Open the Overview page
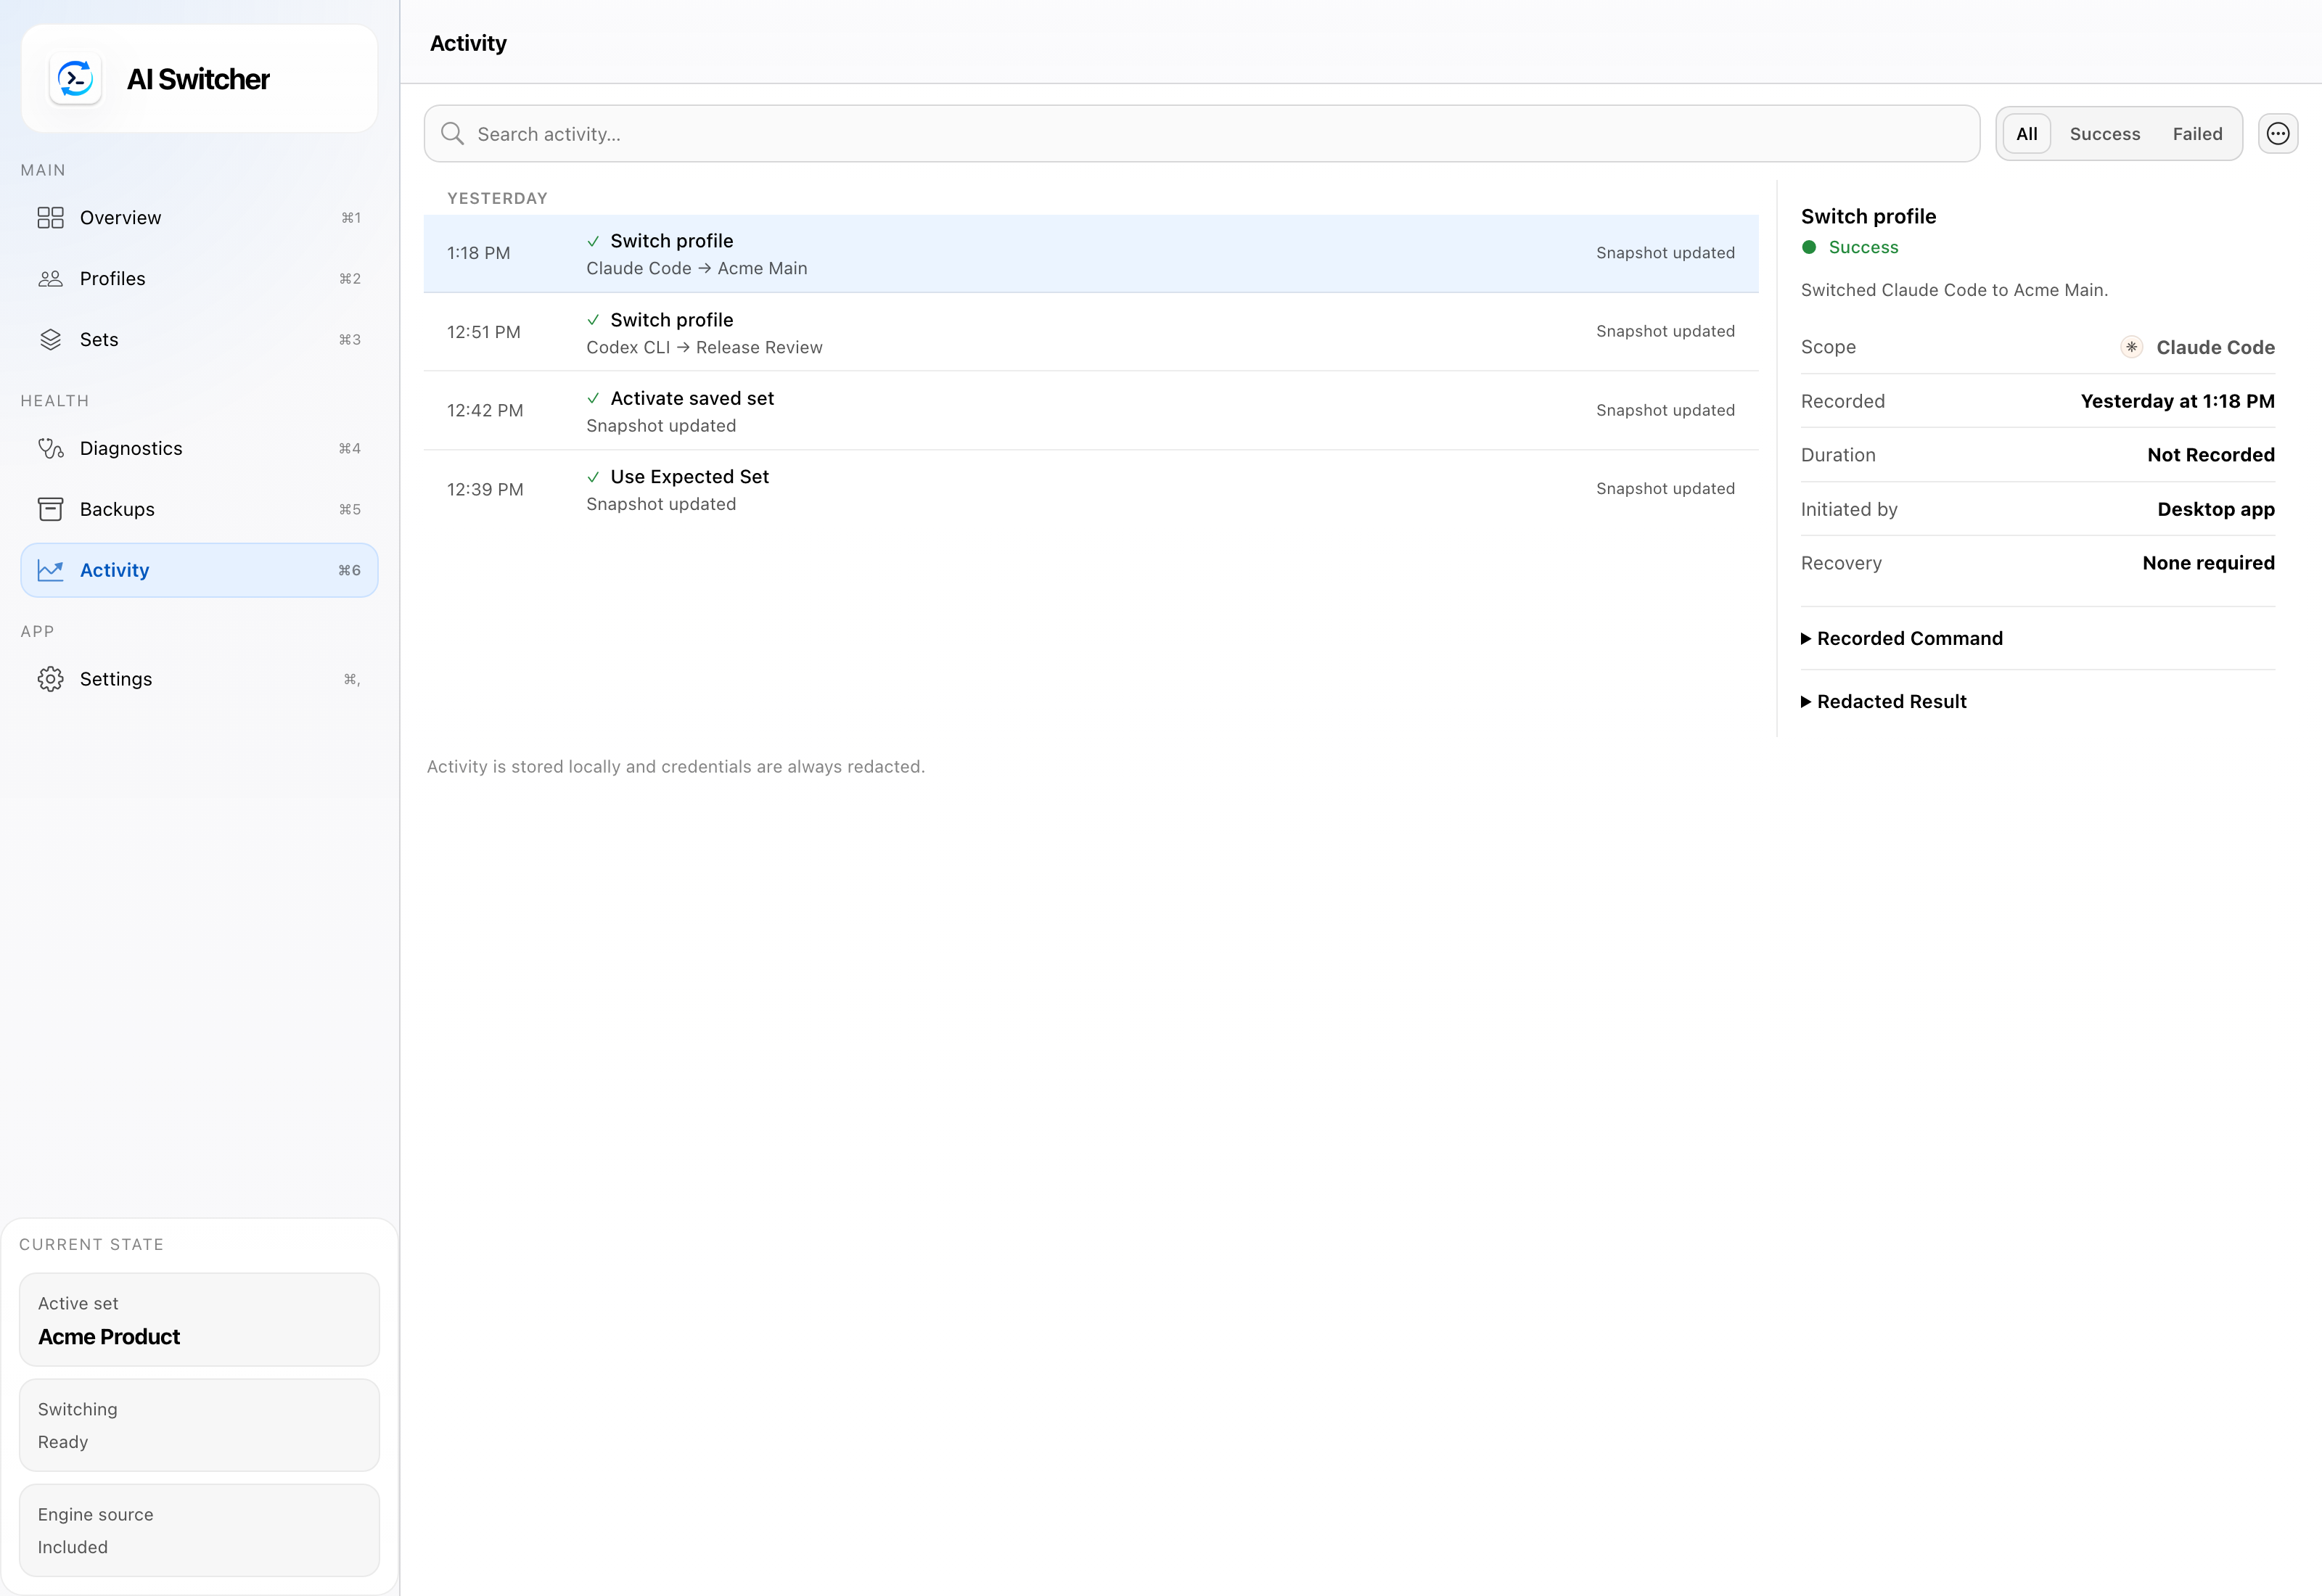The image size is (2322, 1596). coord(199,218)
